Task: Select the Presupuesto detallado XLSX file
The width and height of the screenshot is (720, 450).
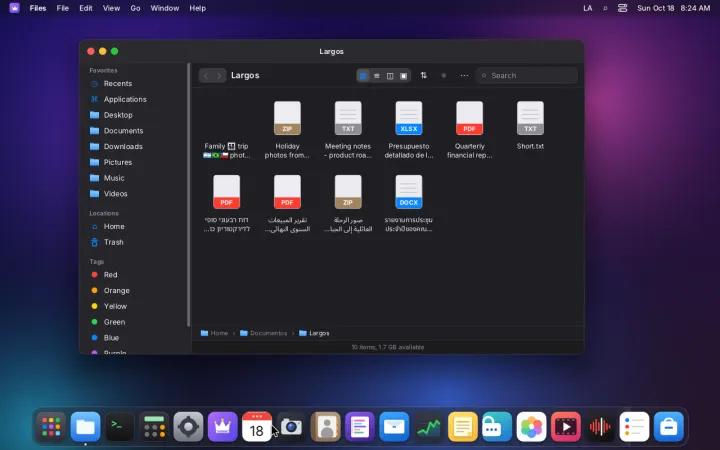Action: [409, 129]
